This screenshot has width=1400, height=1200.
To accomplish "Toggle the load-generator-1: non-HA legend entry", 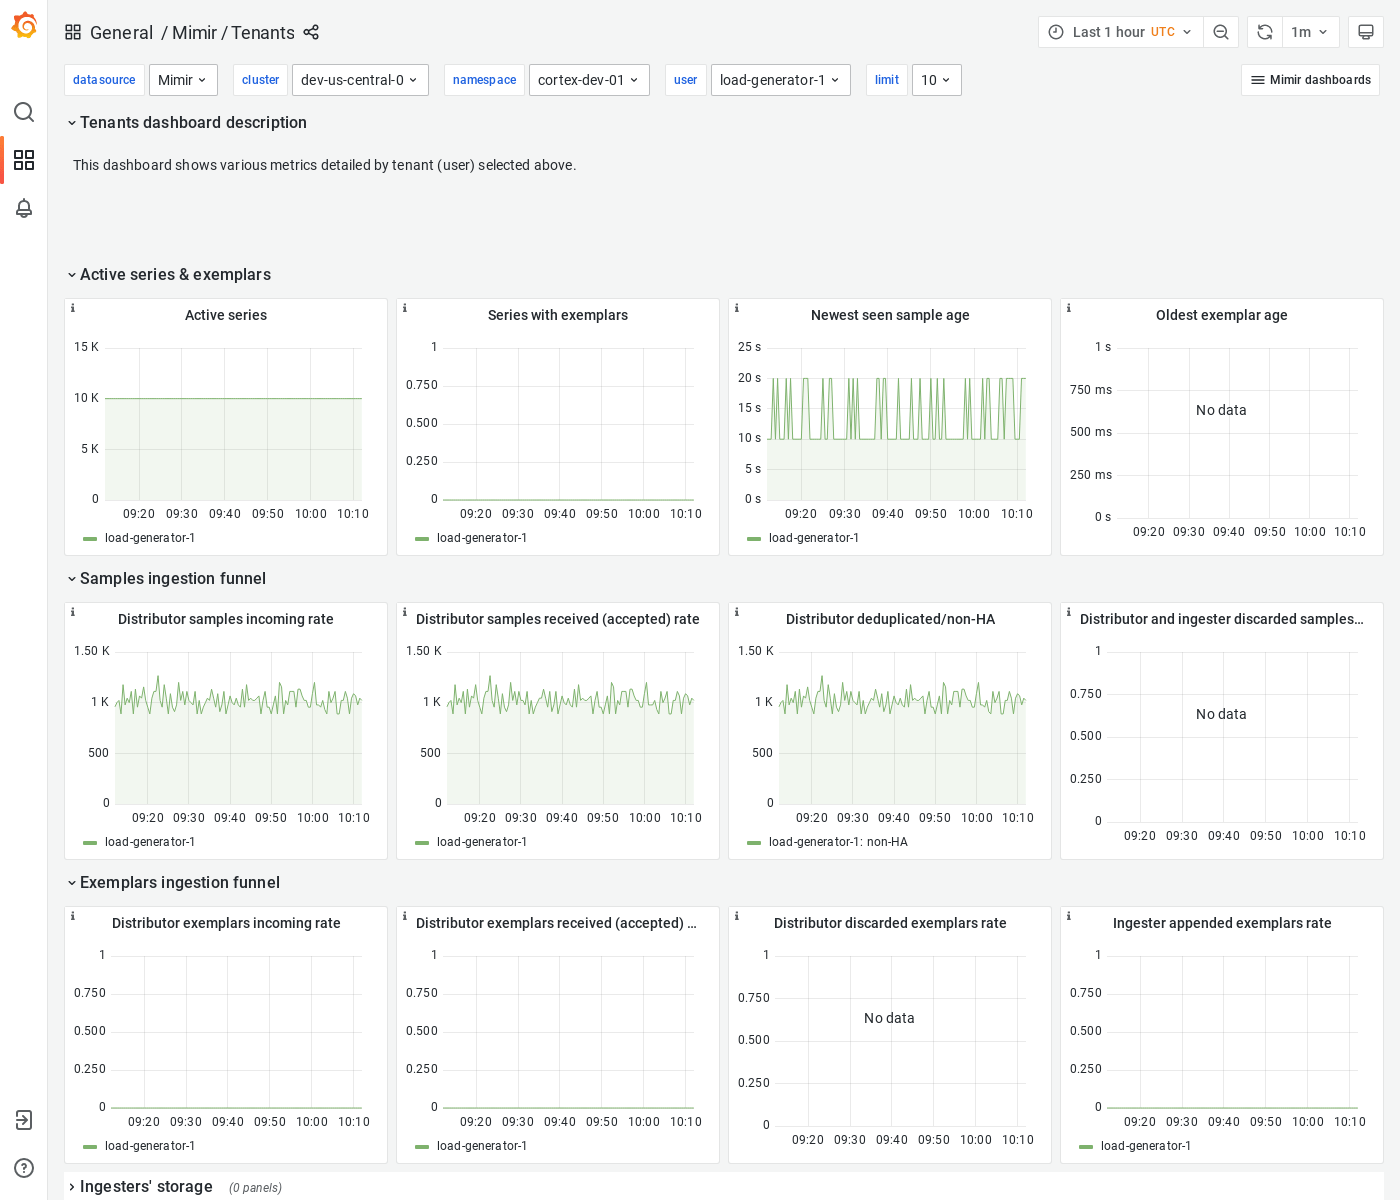I will [x=838, y=841].
